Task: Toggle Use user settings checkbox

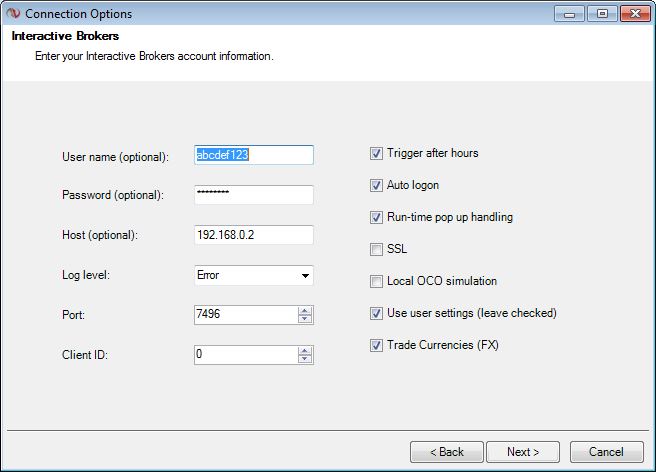Action: point(376,313)
